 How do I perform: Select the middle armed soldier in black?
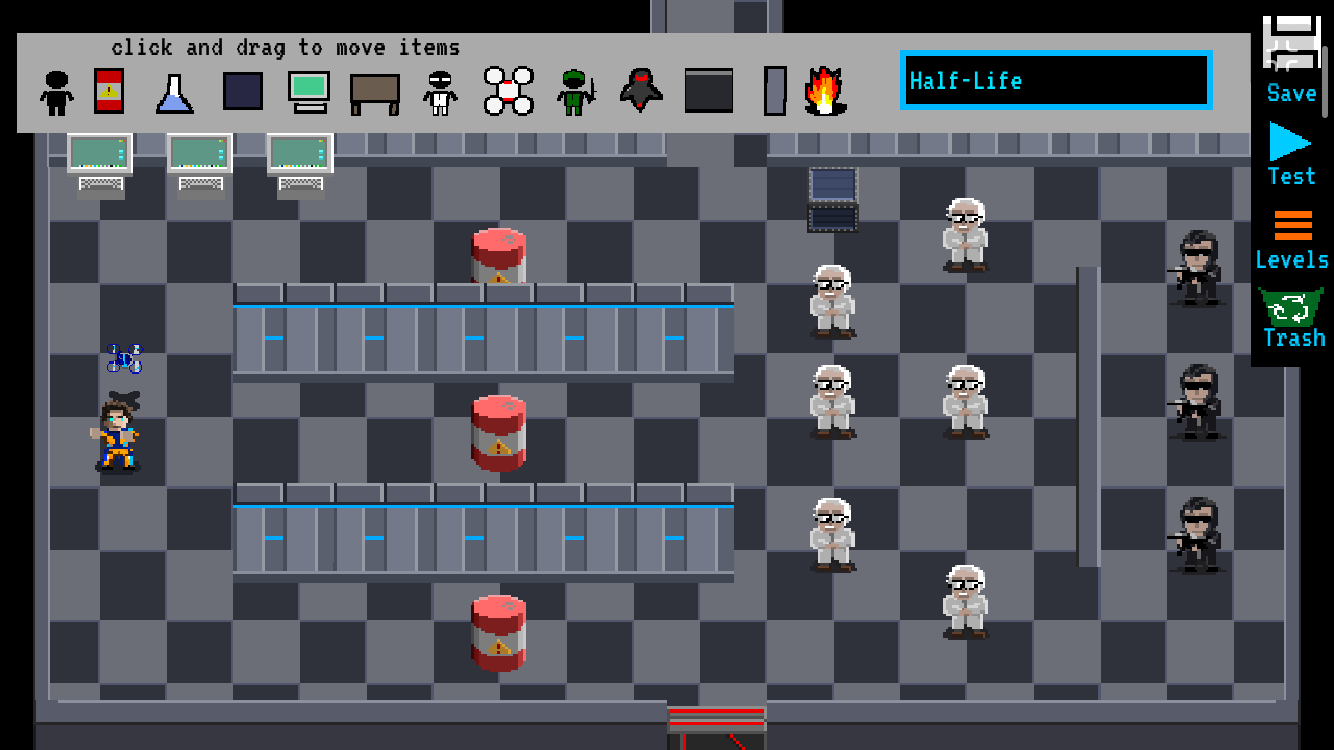point(1197,401)
